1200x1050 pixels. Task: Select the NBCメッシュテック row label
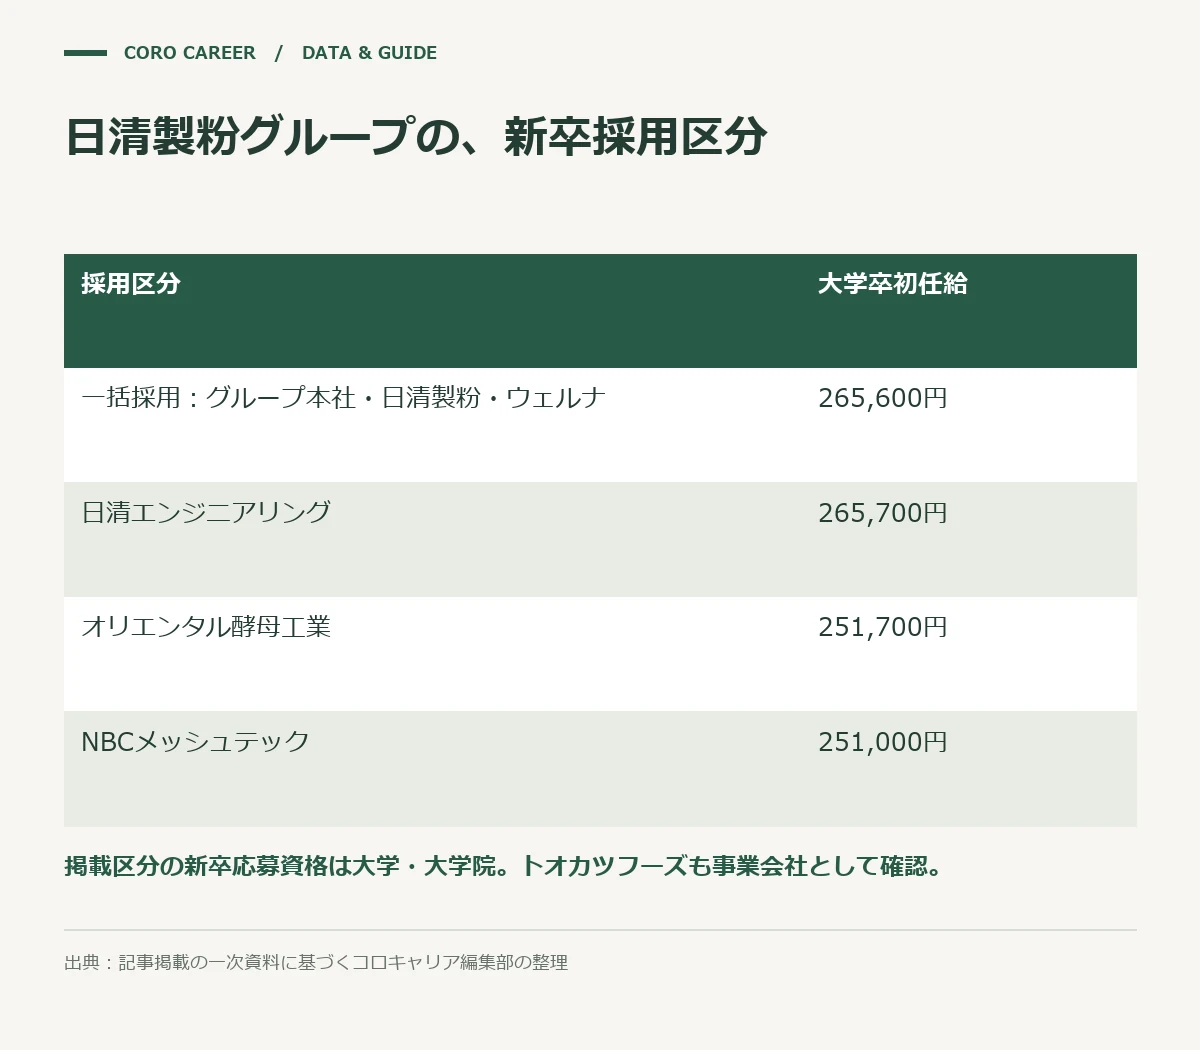(x=196, y=742)
